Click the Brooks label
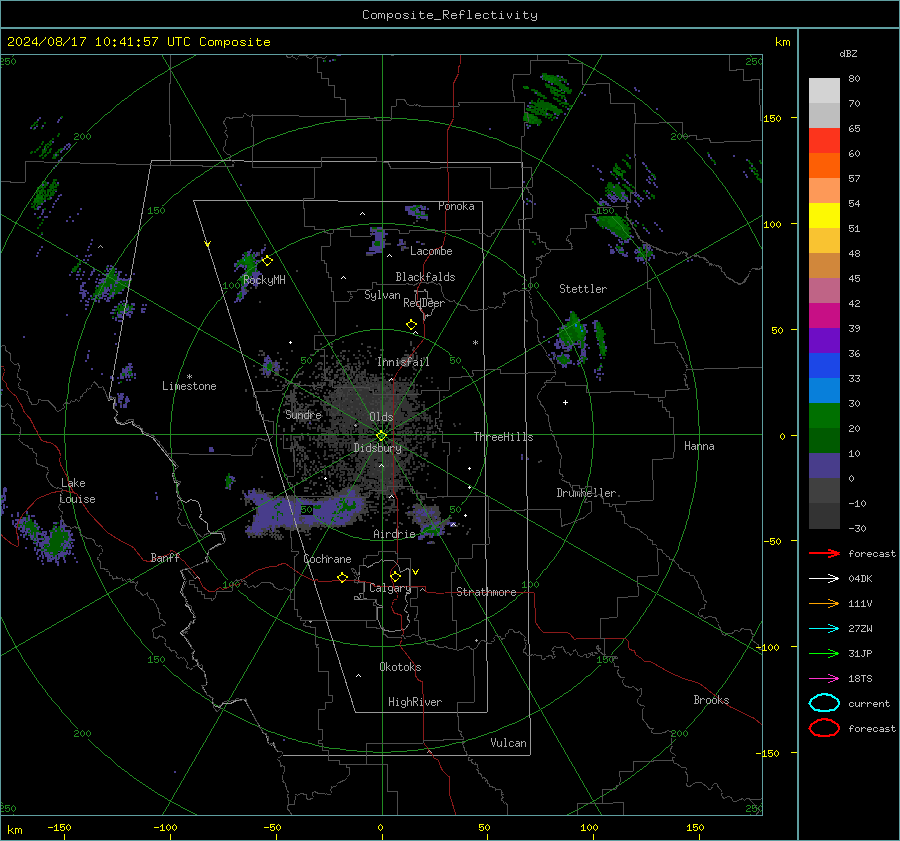This screenshot has width=900, height=841. coord(711,700)
